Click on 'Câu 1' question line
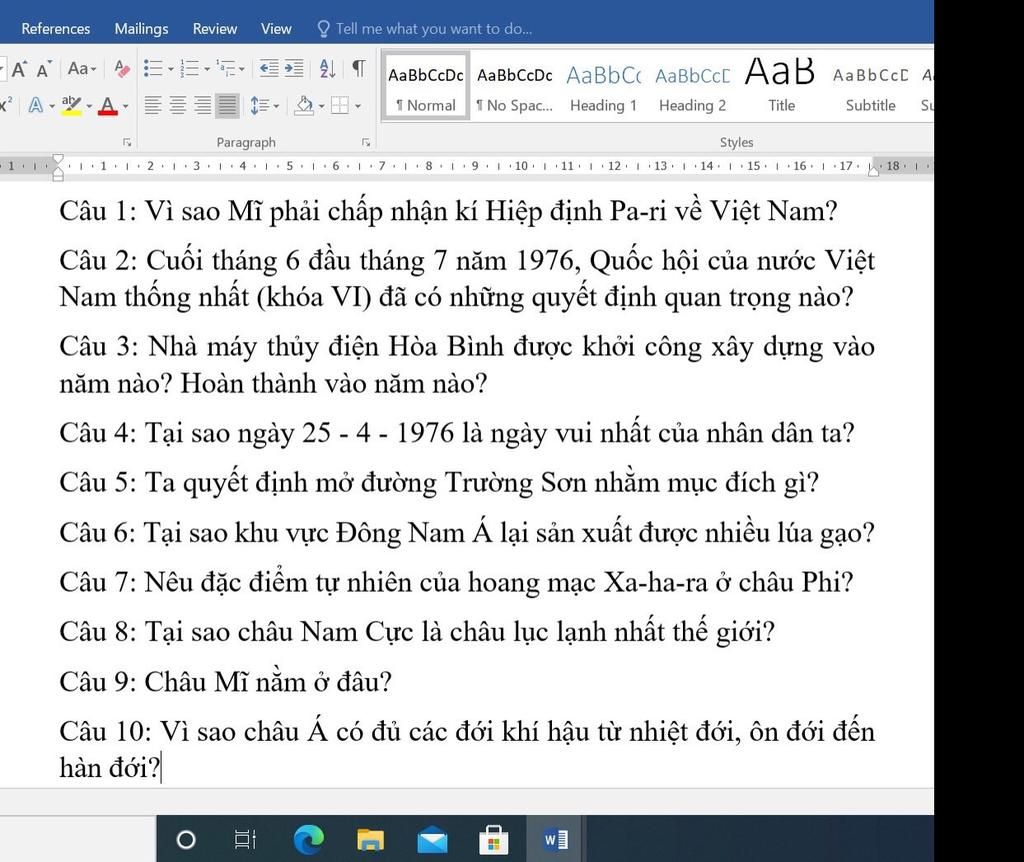Viewport: 1024px width, 862px height. [x=448, y=211]
